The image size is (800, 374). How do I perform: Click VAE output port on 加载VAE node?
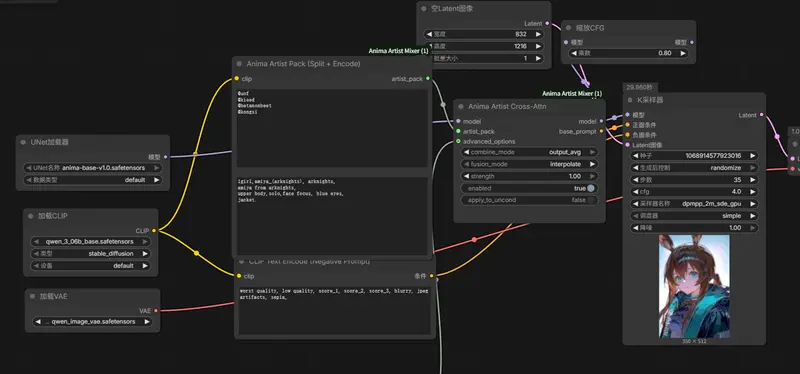pos(156,310)
